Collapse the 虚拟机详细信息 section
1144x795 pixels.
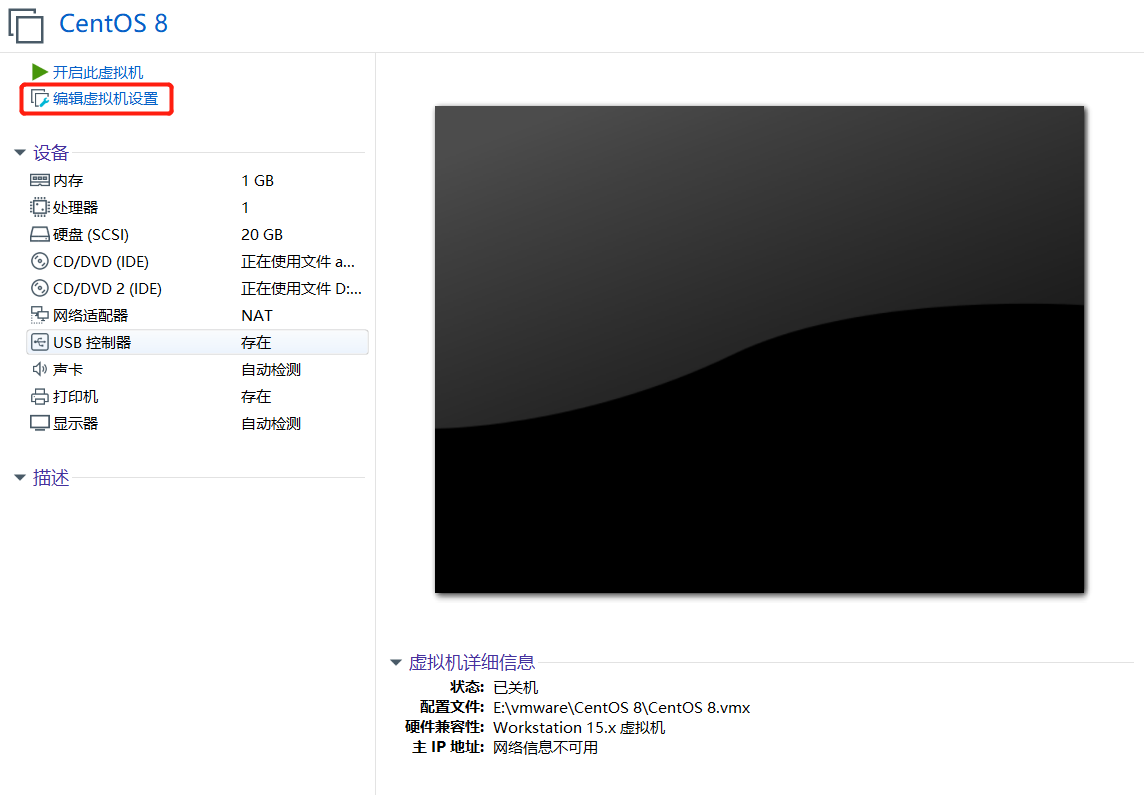pos(397,662)
